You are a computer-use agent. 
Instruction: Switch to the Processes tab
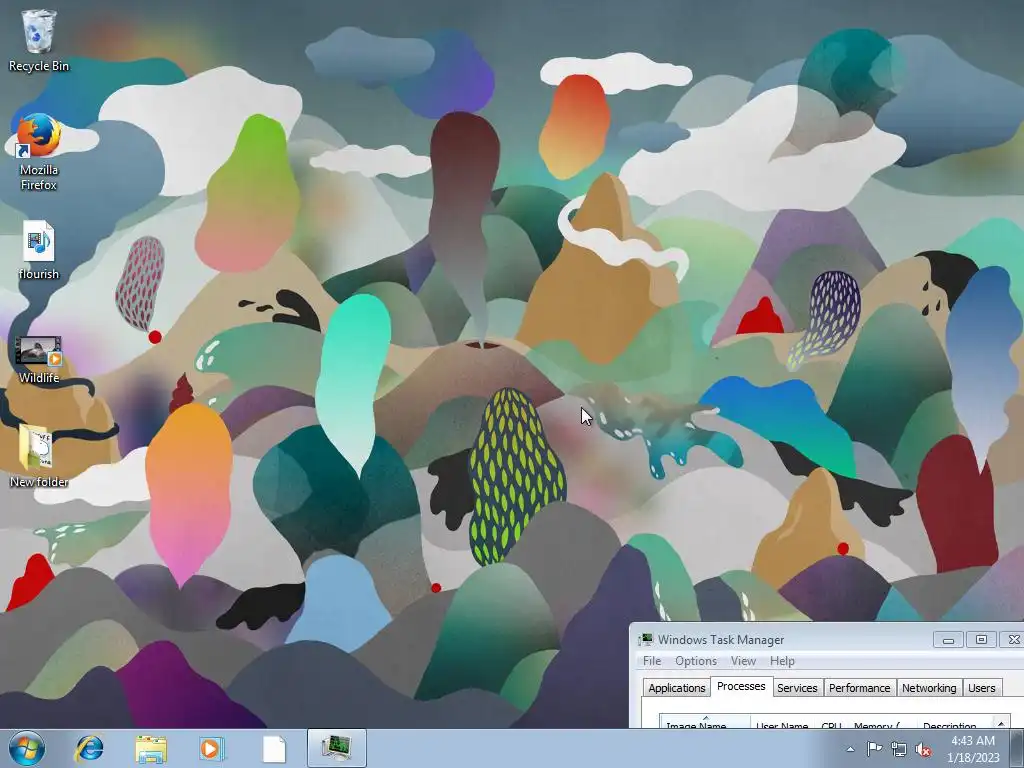(741, 686)
